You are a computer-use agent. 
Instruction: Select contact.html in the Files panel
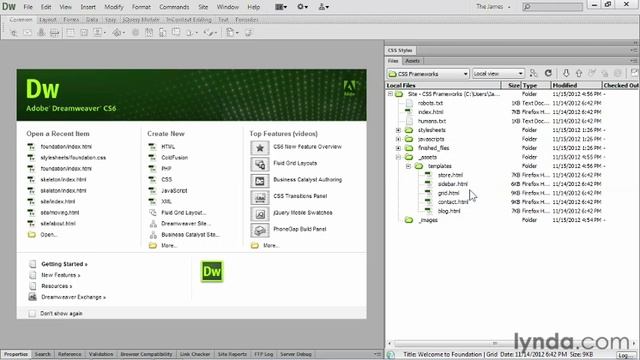tap(453, 202)
